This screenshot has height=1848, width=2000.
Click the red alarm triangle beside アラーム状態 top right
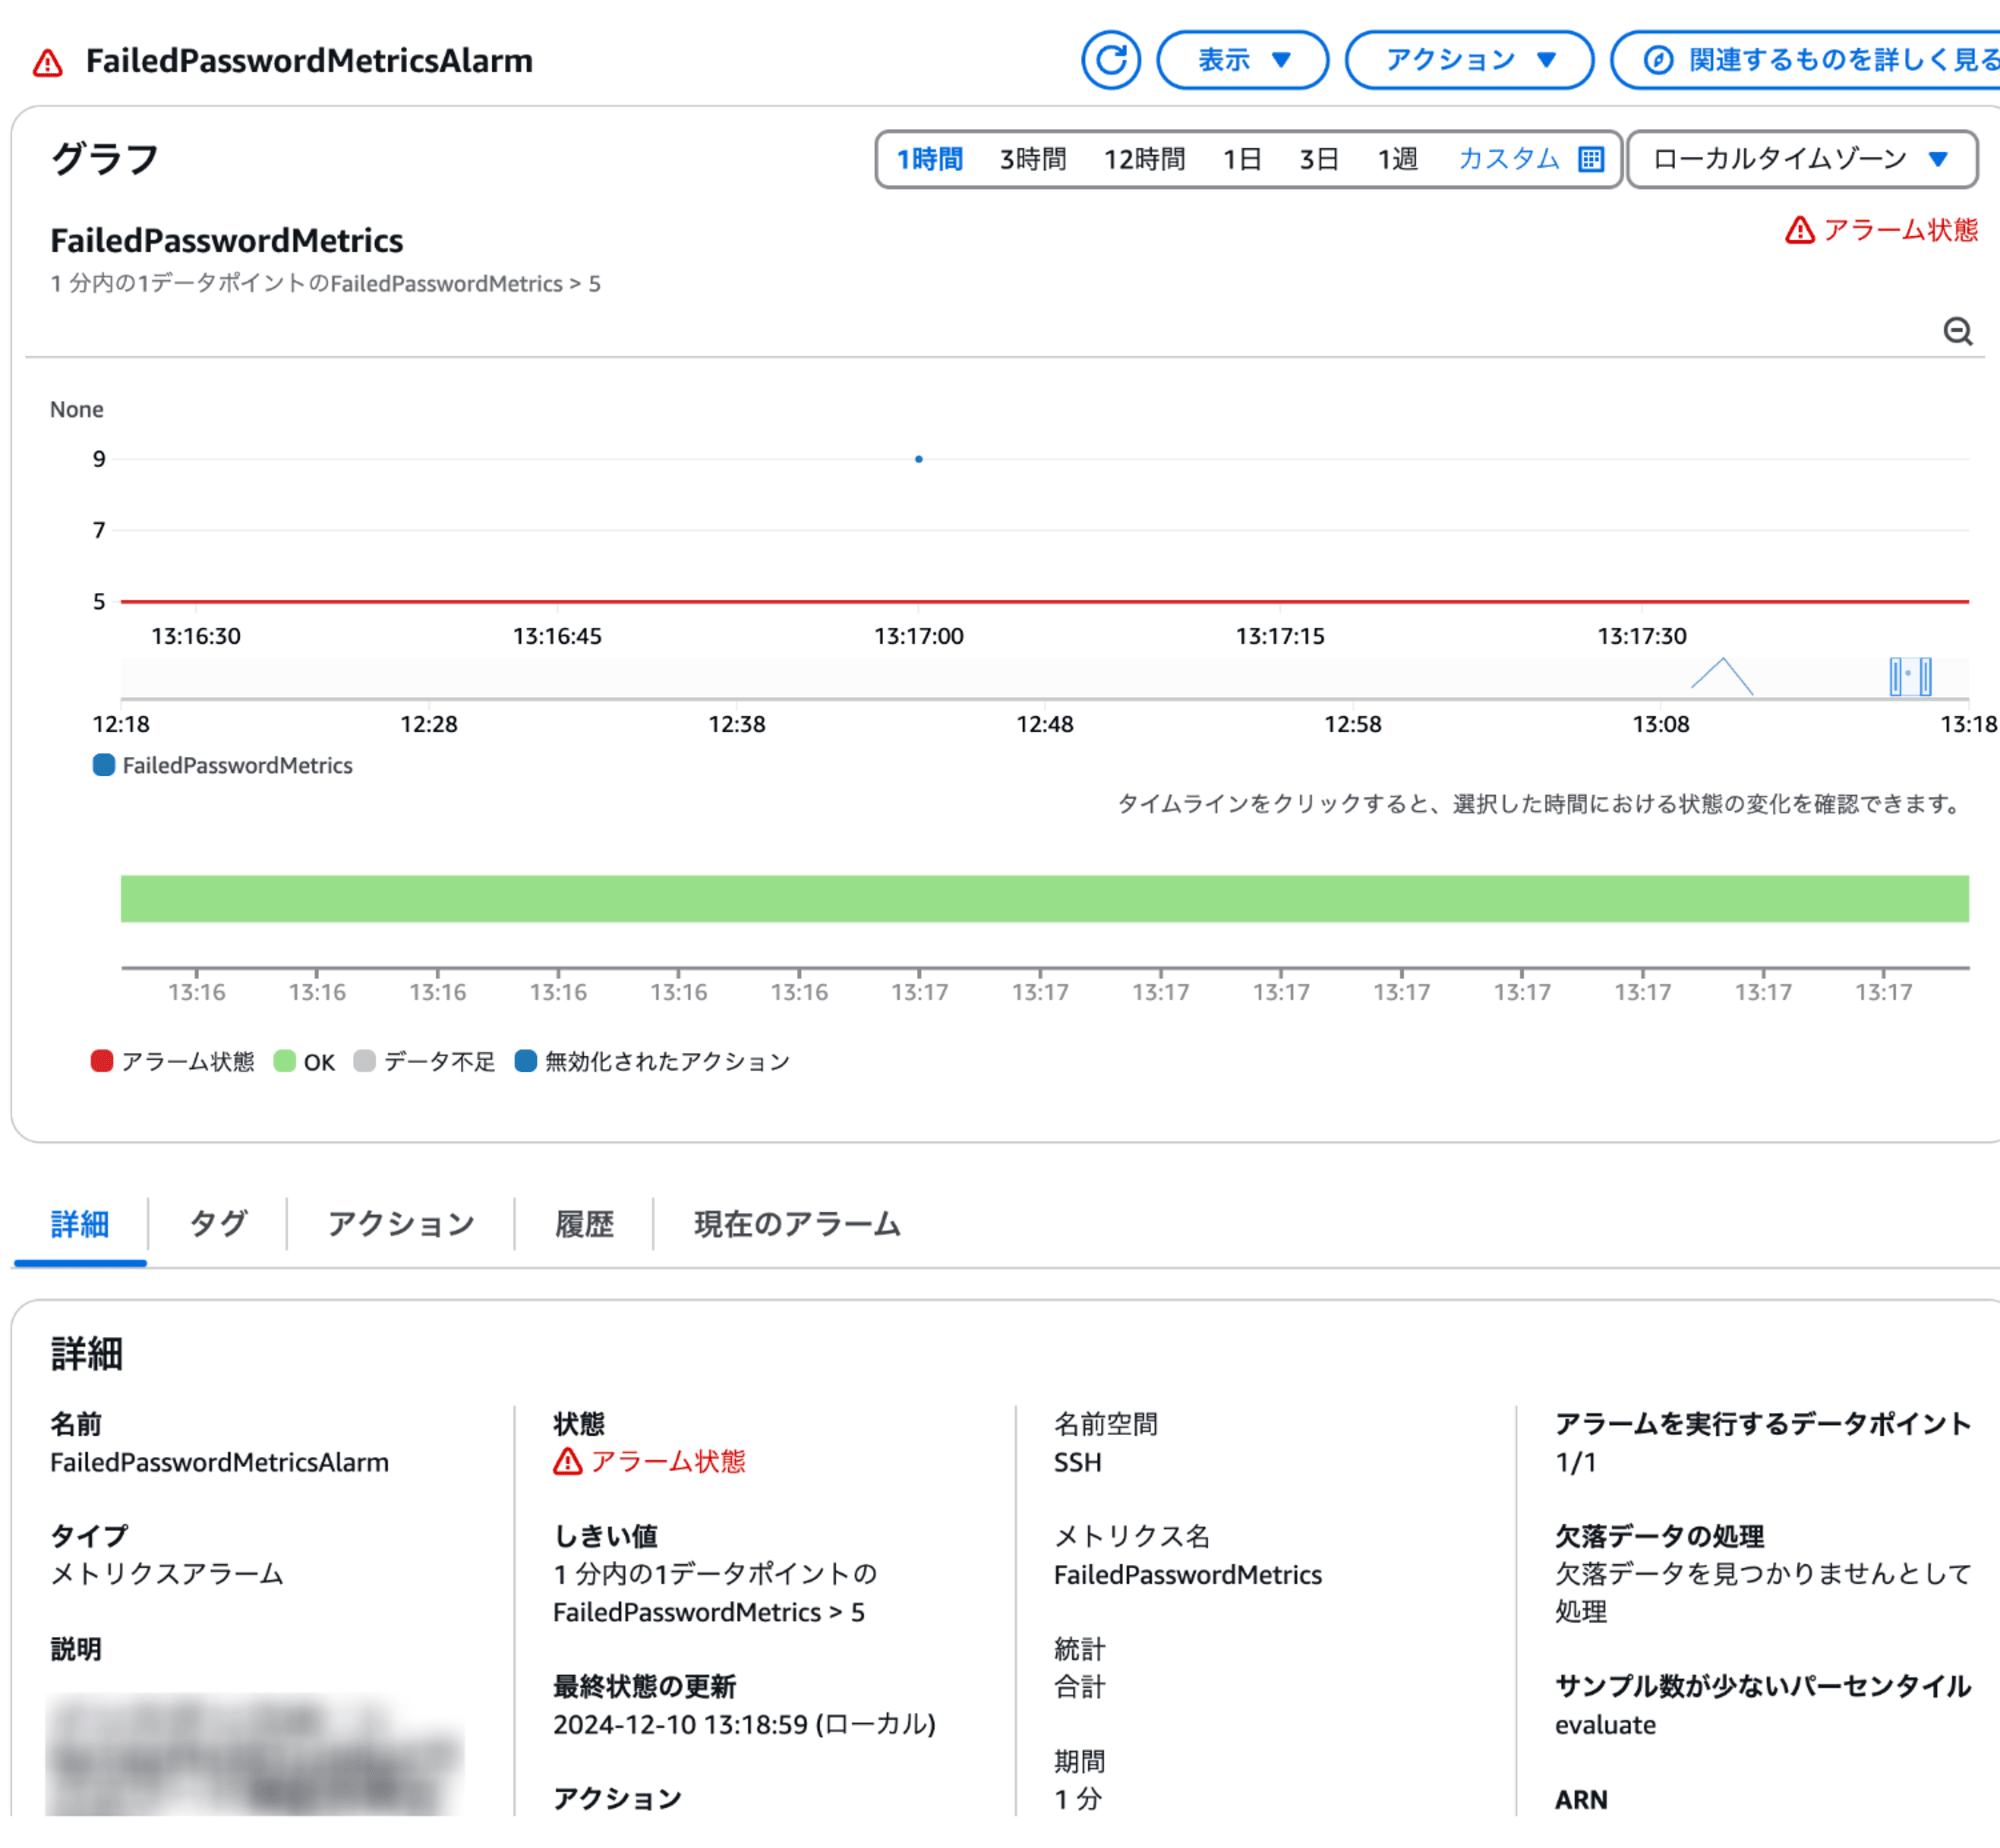pos(1799,230)
